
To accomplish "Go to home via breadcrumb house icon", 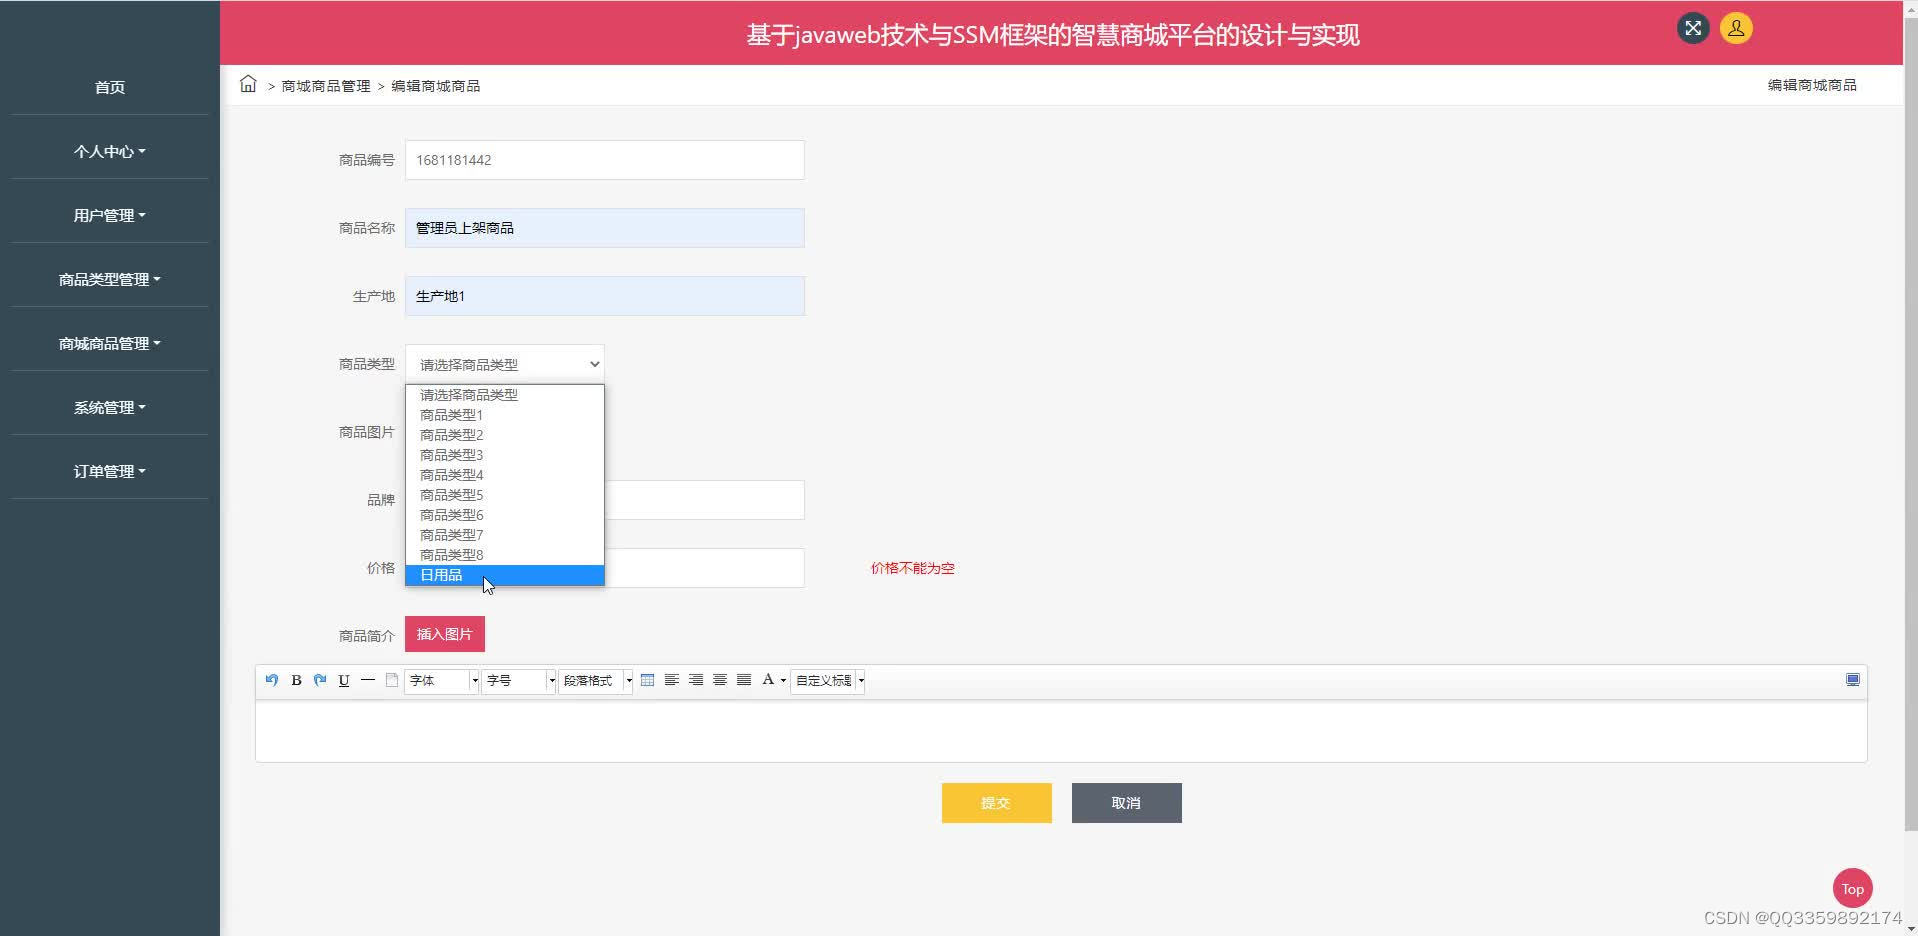I will tap(248, 84).
